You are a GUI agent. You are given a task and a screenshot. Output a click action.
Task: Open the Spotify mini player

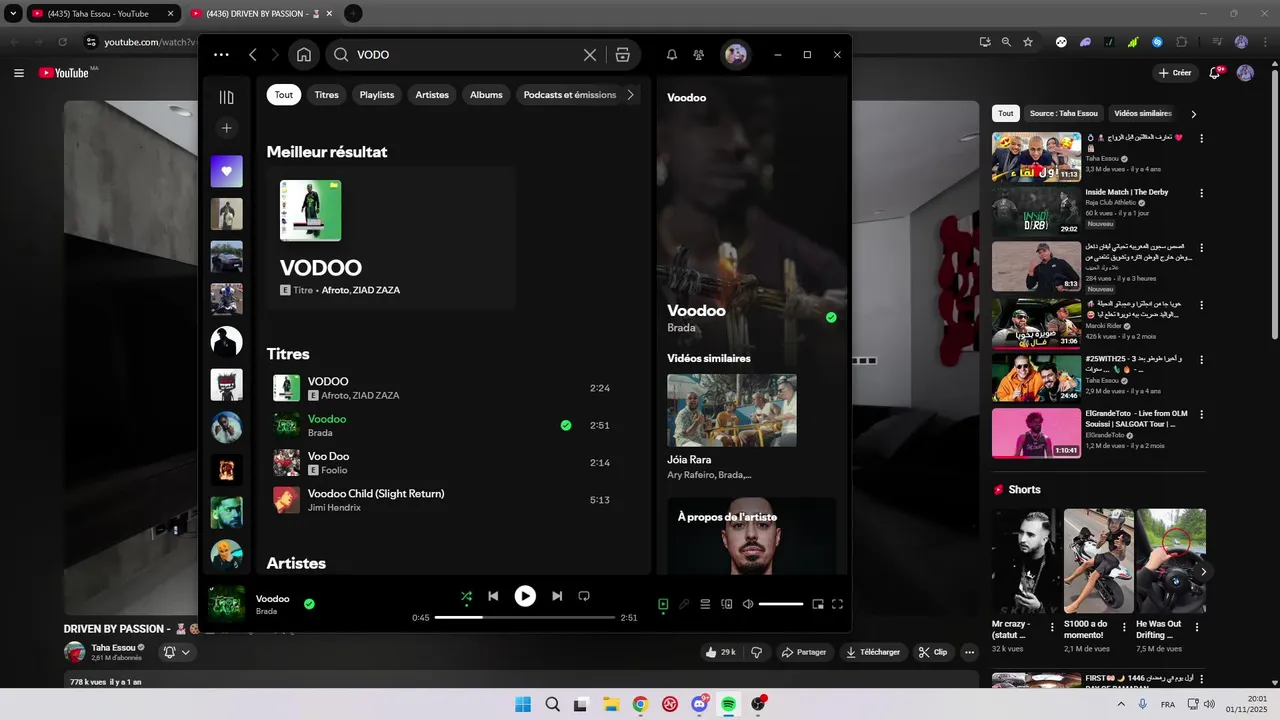pyautogui.click(x=818, y=604)
